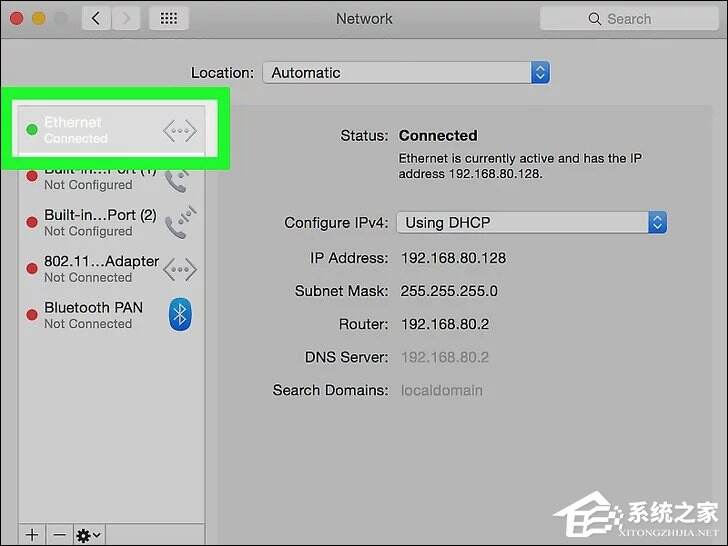Go back with the left chevron button
Viewport: 728px width, 546px height.
coord(96,19)
